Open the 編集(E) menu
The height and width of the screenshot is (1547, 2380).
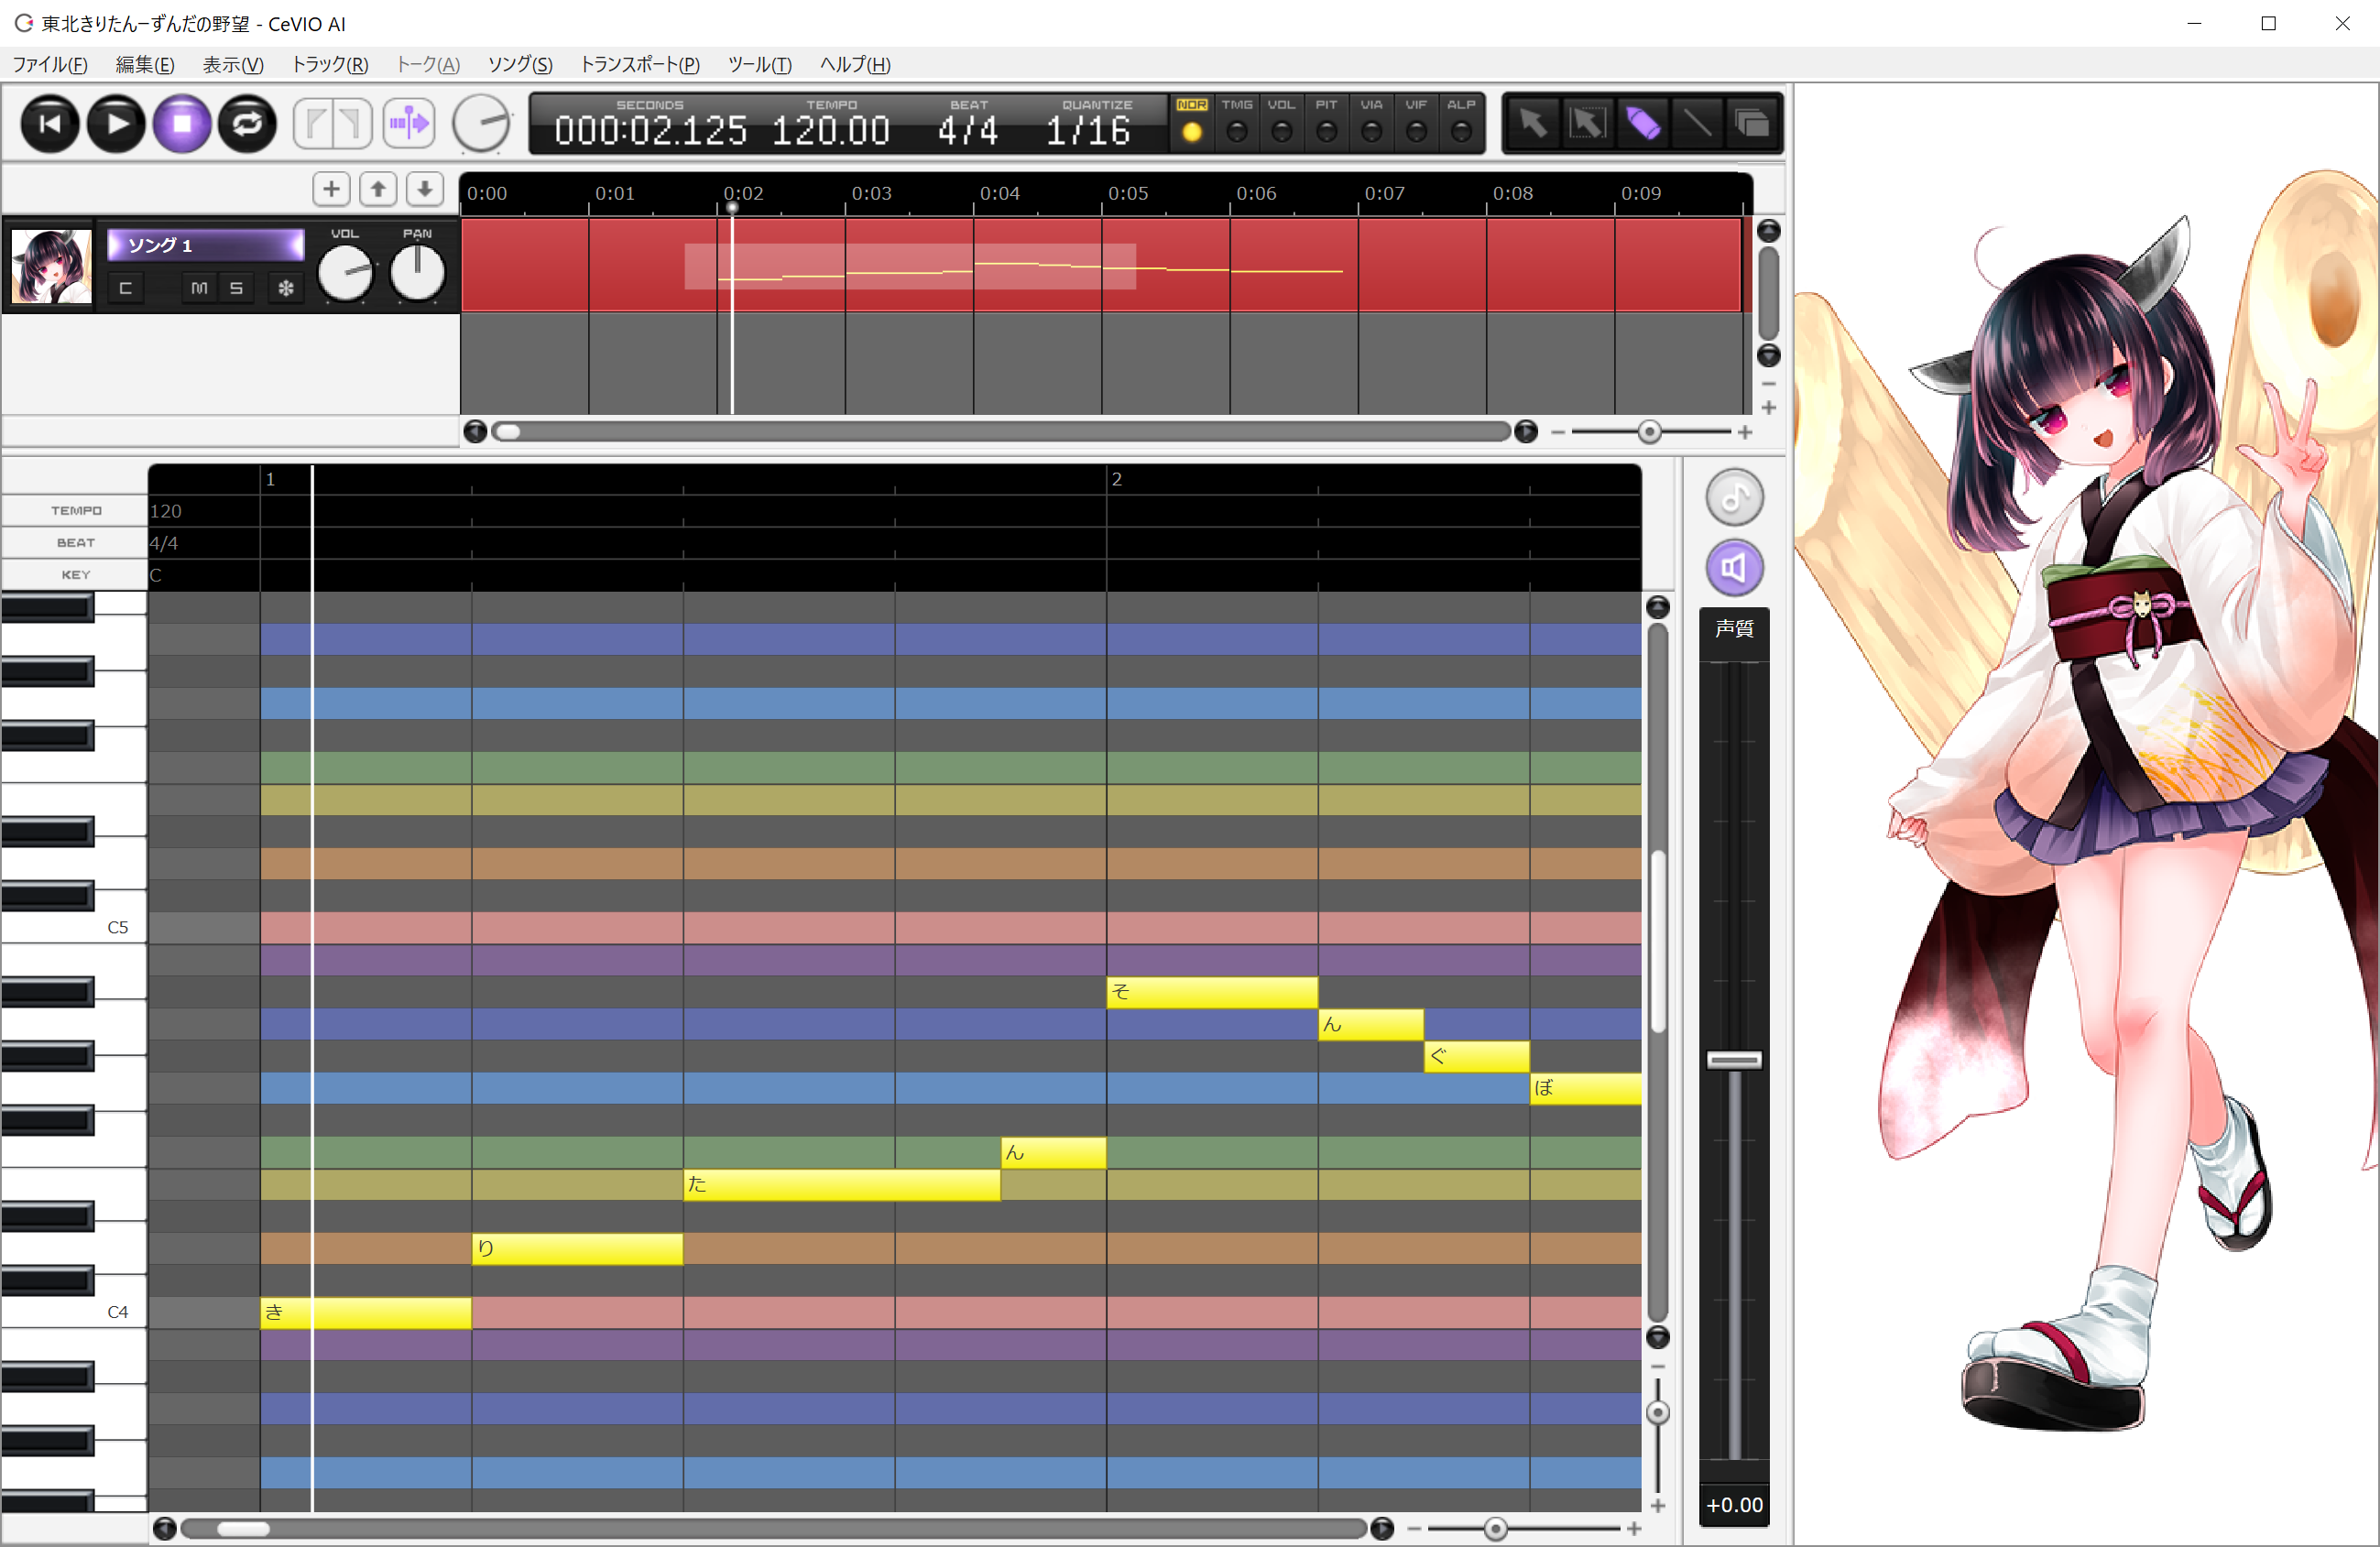tap(145, 65)
